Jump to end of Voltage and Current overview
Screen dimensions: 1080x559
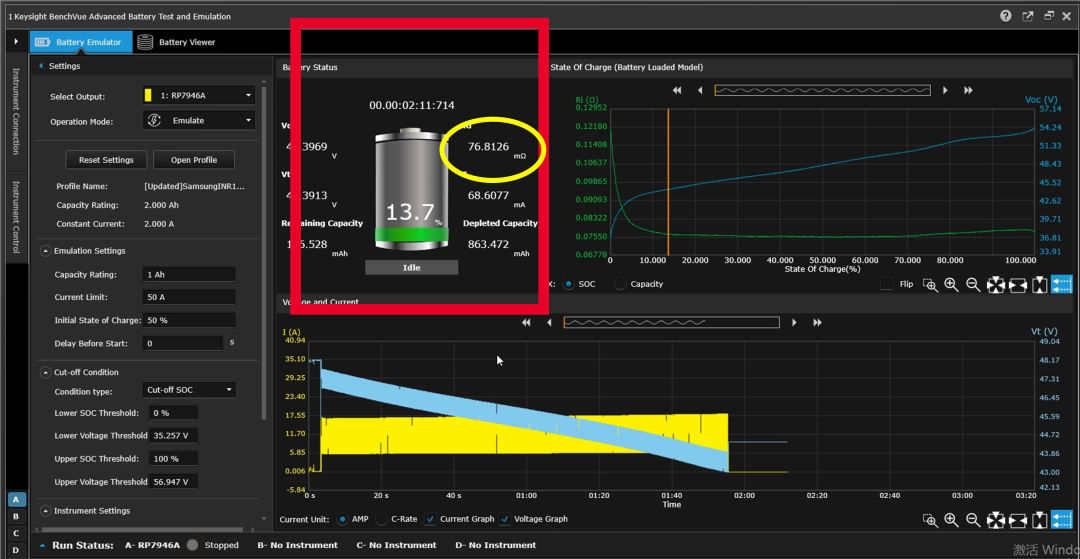(818, 322)
